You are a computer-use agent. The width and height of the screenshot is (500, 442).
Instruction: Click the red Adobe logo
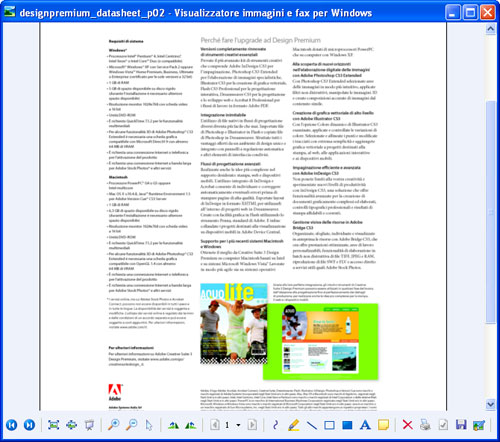tap(115, 392)
